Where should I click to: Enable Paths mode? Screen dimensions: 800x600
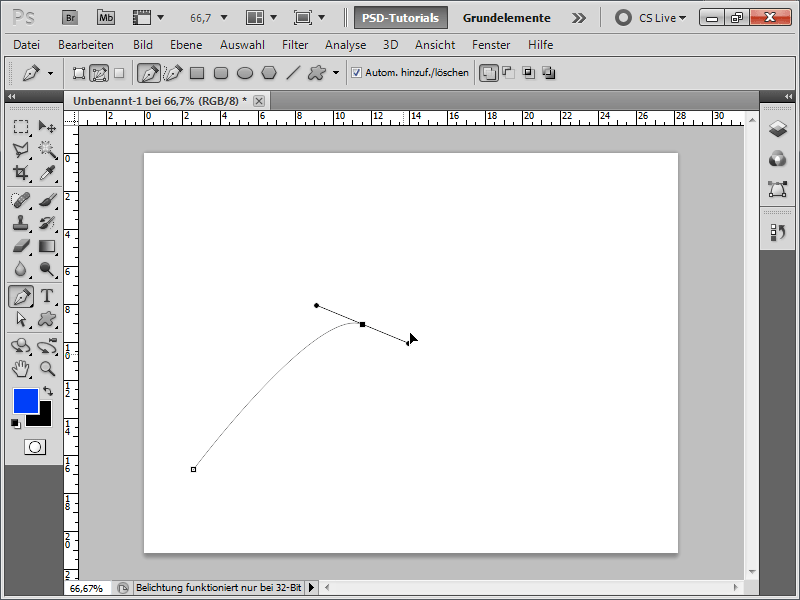point(99,73)
